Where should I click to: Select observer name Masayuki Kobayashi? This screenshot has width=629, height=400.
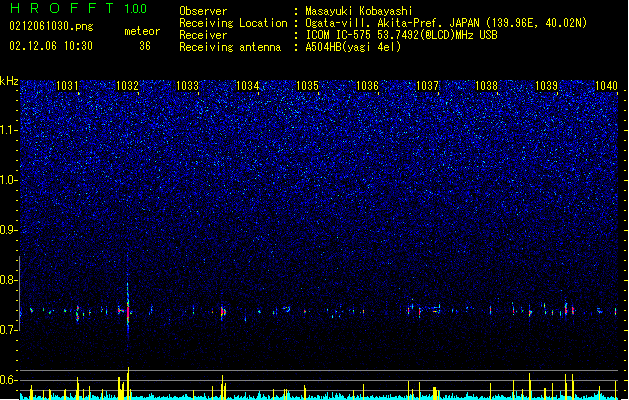pos(359,11)
